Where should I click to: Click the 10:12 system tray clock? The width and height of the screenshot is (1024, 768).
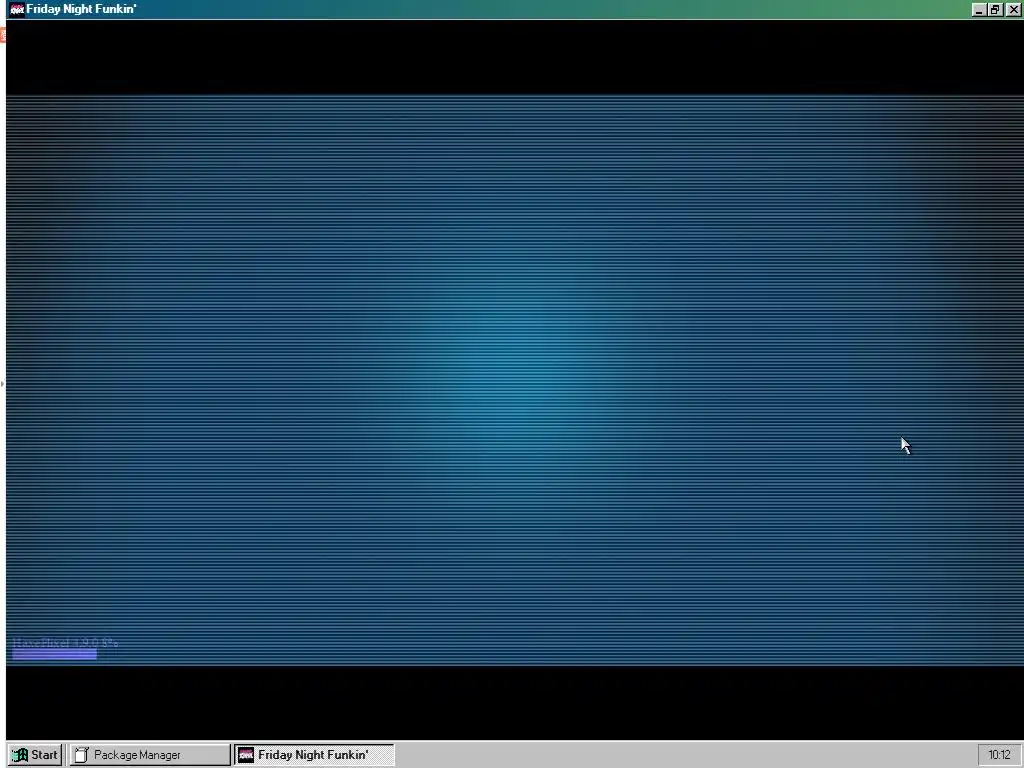pos(999,754)
